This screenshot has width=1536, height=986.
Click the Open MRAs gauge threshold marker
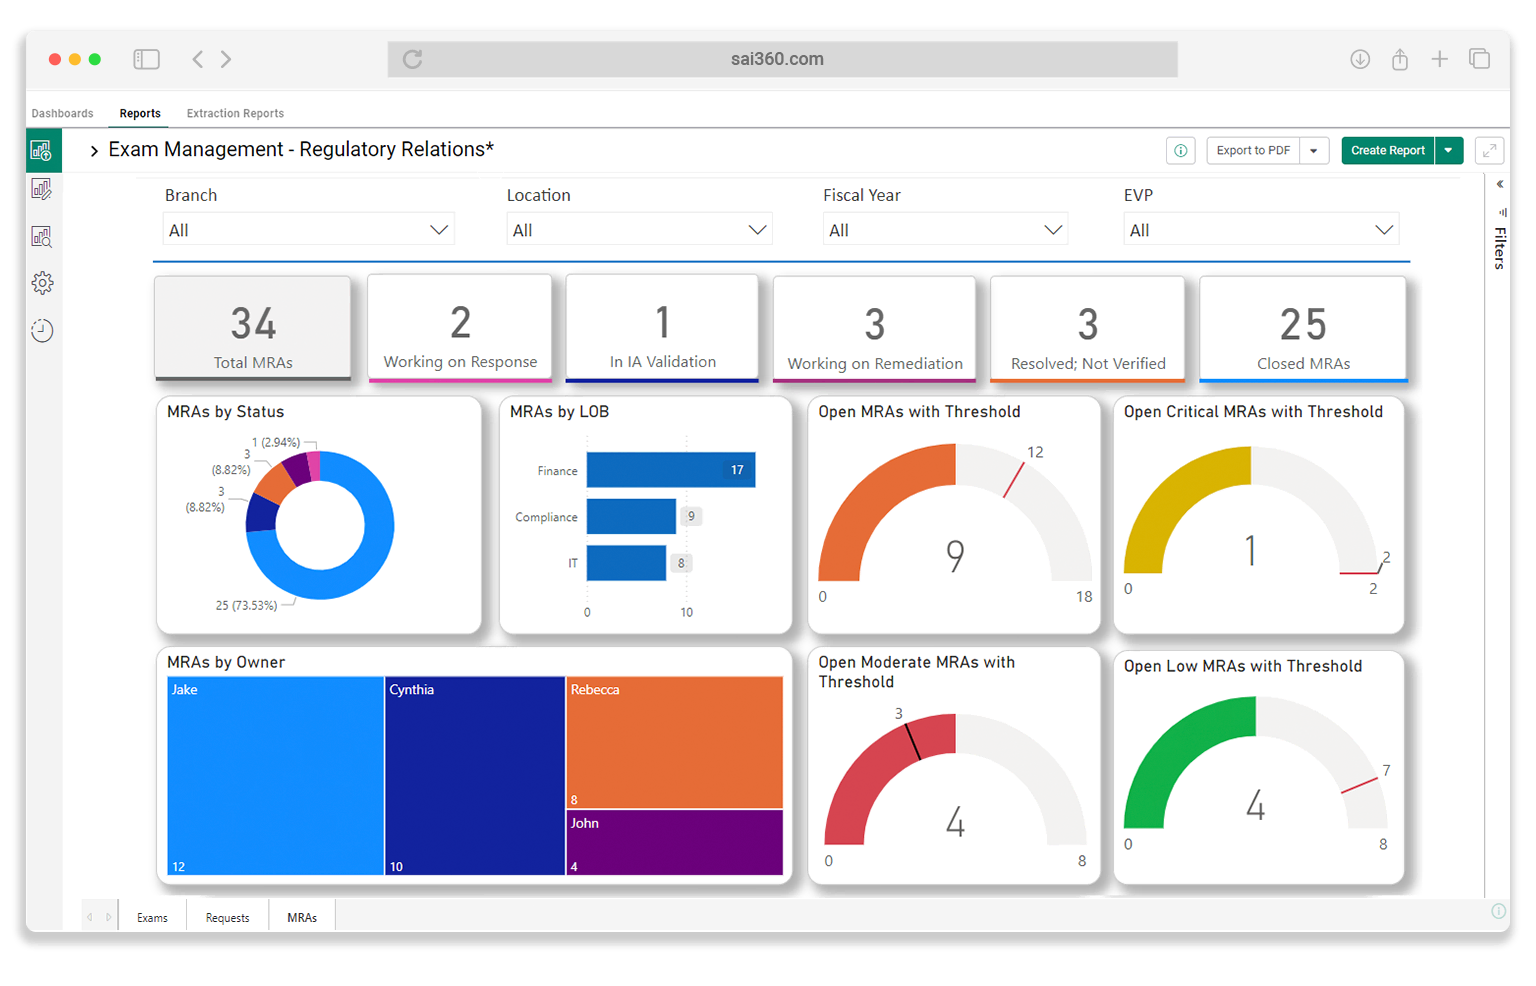[1013, 478]
